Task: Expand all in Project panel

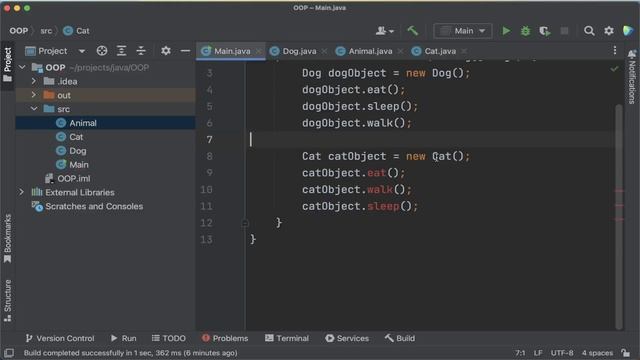Action: tap(121, 51)
